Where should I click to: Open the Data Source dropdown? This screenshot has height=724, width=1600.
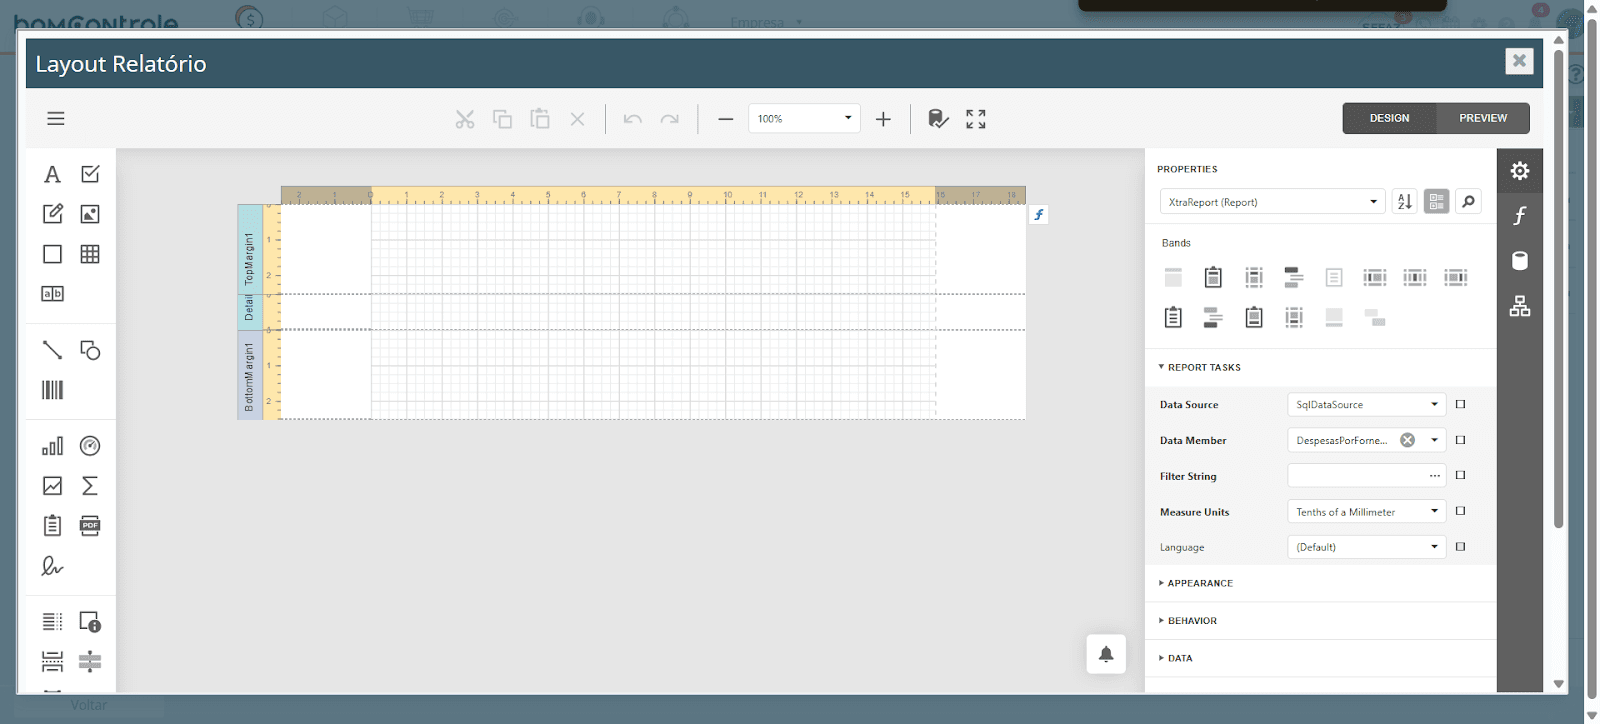click(1366, 405)
